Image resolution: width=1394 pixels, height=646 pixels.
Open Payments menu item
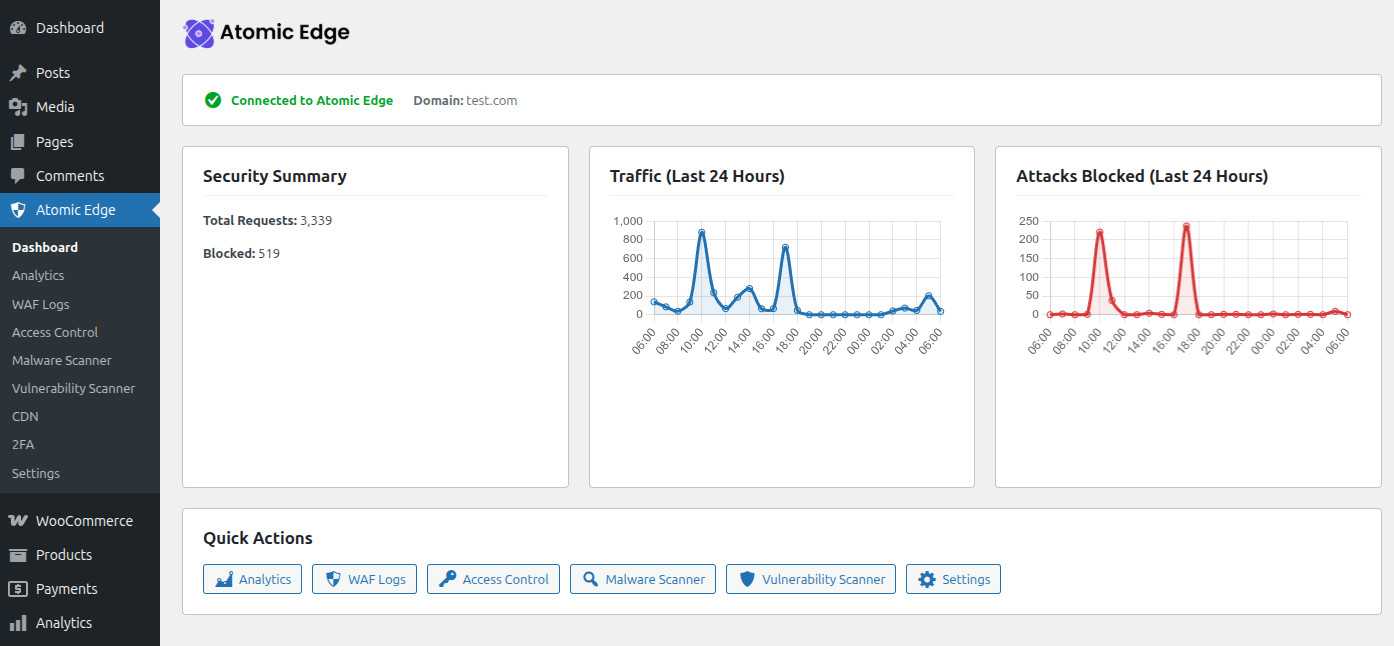(80, 589)
